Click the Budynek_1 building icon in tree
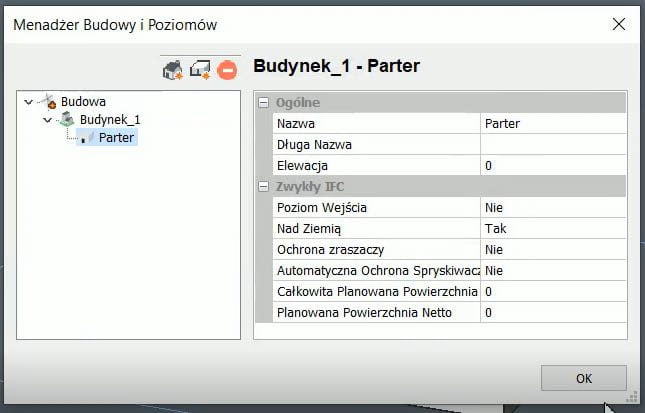Viewport: 645px width, 413px height. point(67,119)
